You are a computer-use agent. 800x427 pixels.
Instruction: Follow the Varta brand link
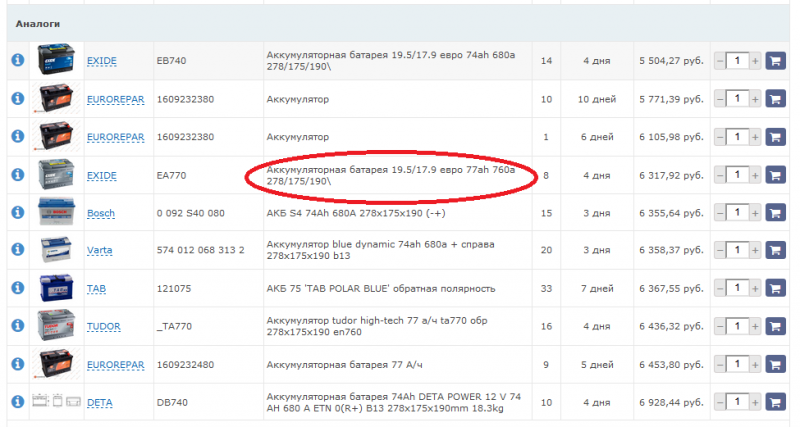99,250
